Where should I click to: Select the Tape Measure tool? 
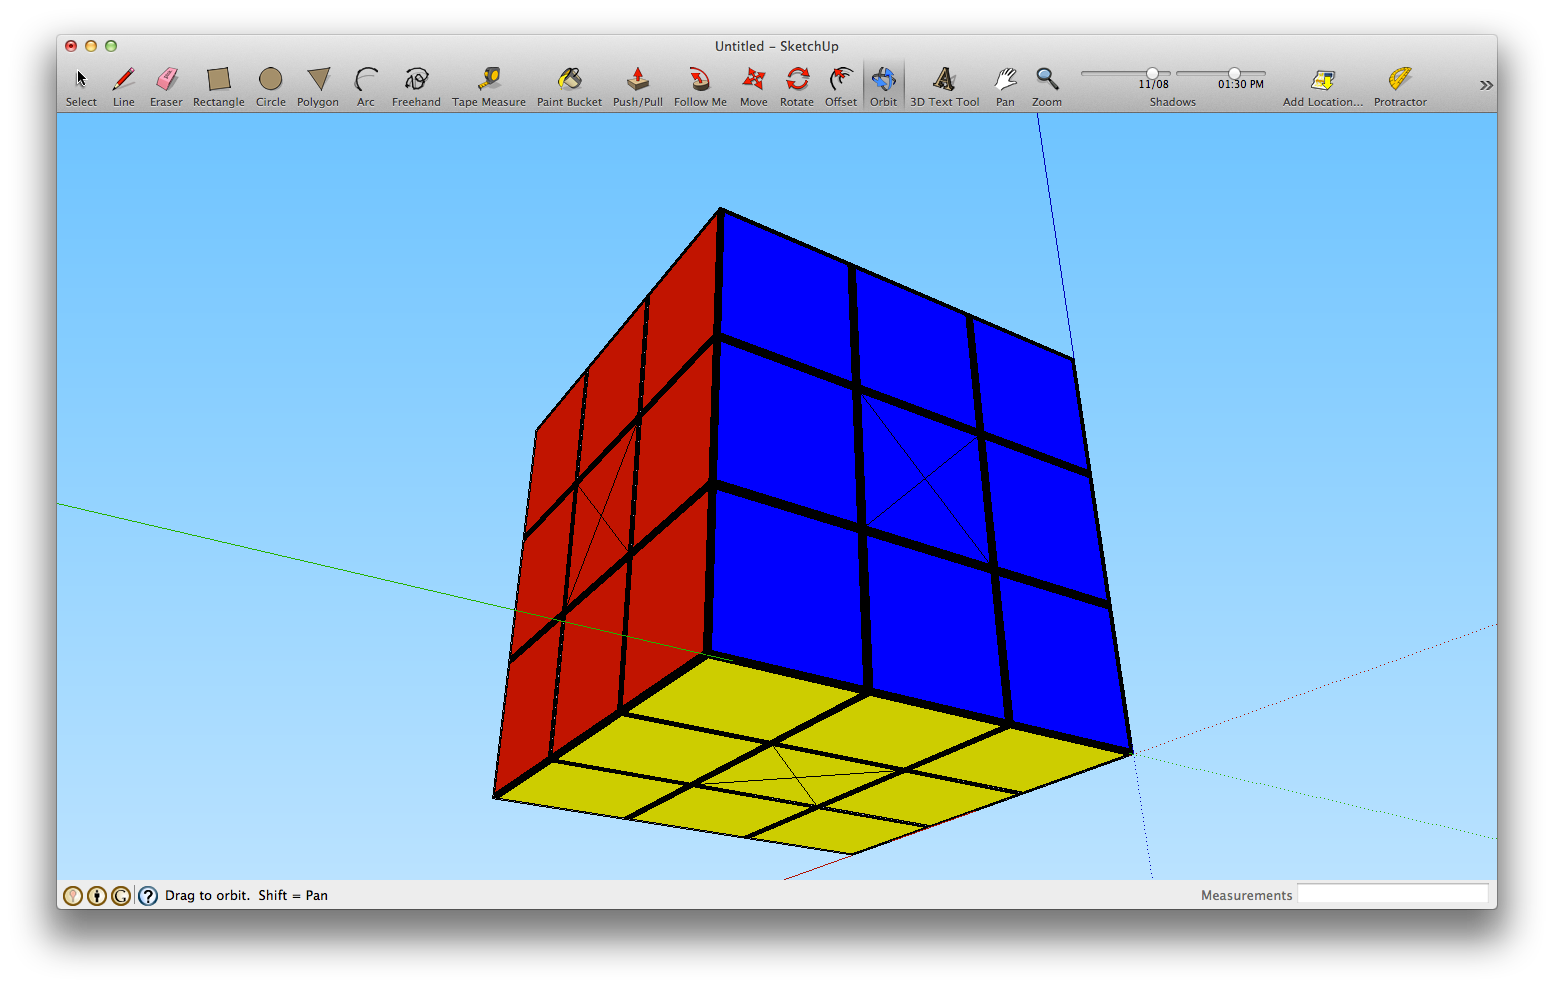pos(489,80)
